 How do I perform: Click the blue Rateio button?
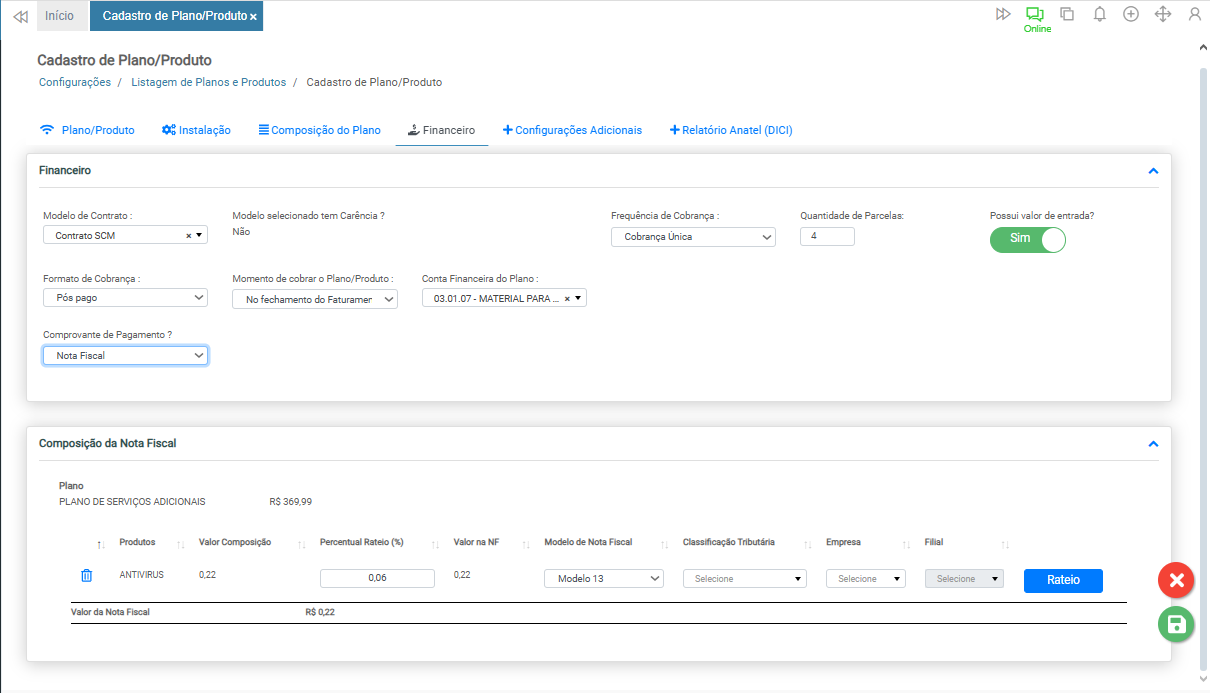click(x=1062, y=580)
